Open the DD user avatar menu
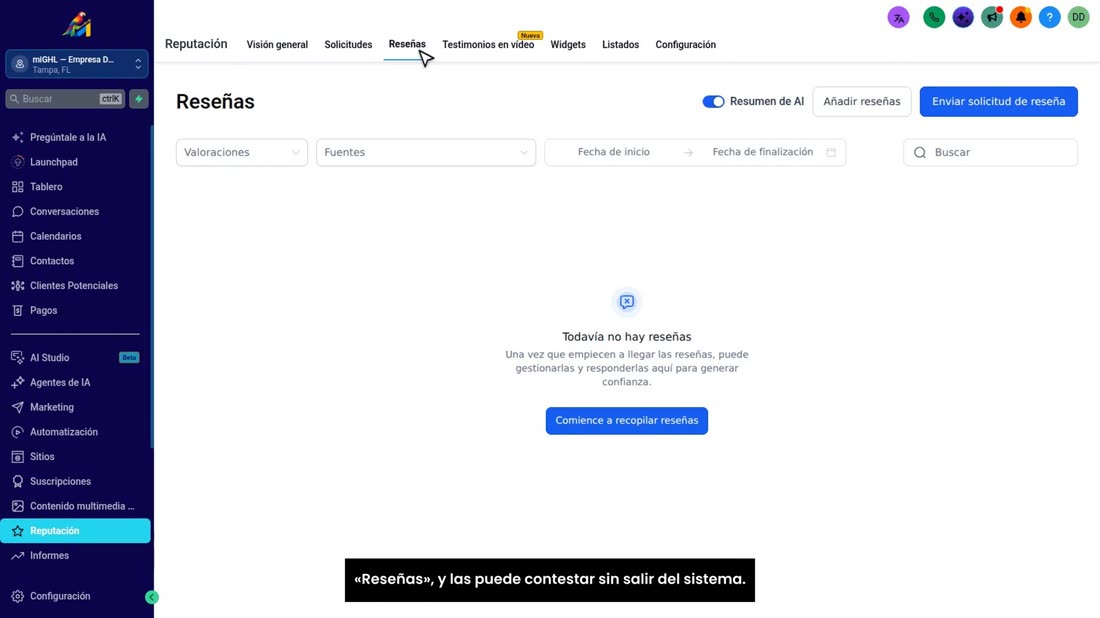This screenshot has width=1100, height=618. 1078,18
